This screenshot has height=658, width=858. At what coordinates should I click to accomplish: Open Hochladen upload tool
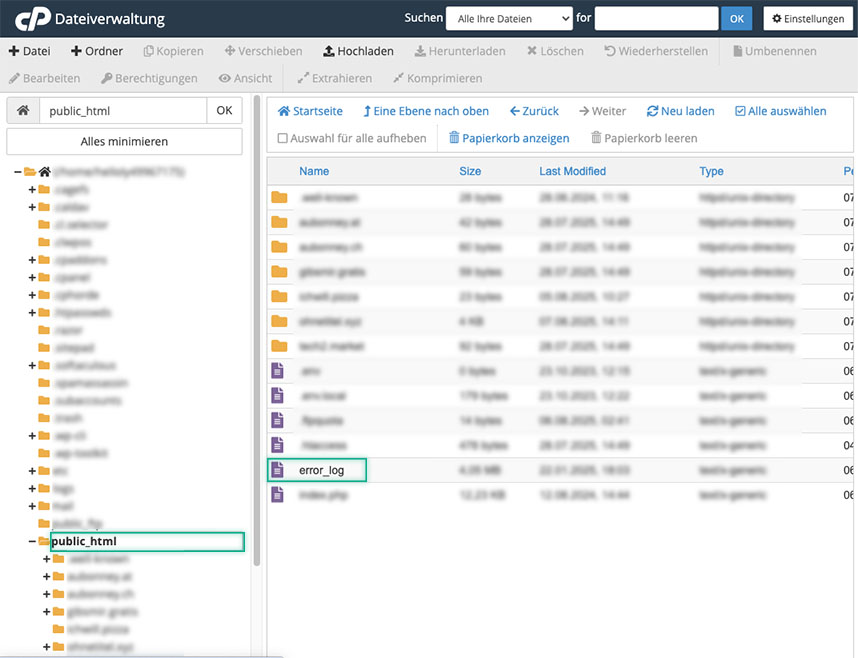pyautogui.click(x=358, y=51)
